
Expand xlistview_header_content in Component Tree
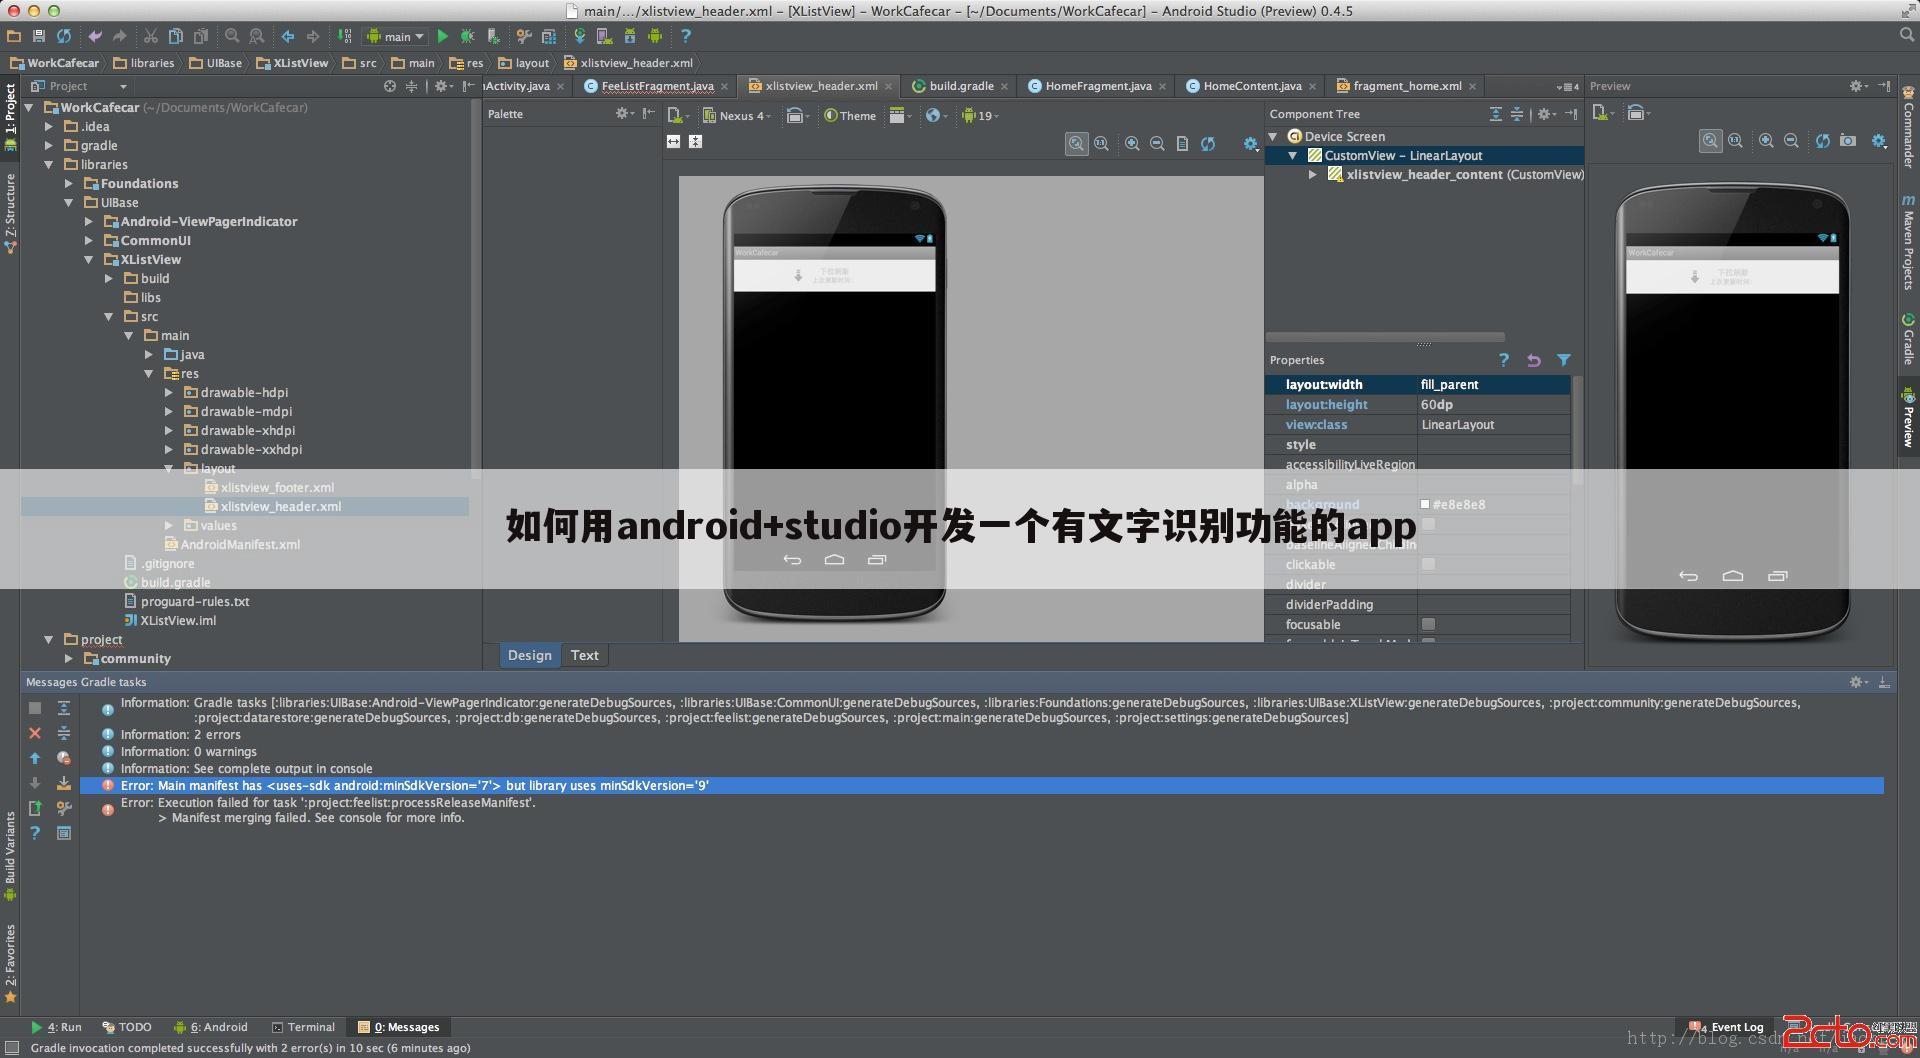[x=1313, y=175]
